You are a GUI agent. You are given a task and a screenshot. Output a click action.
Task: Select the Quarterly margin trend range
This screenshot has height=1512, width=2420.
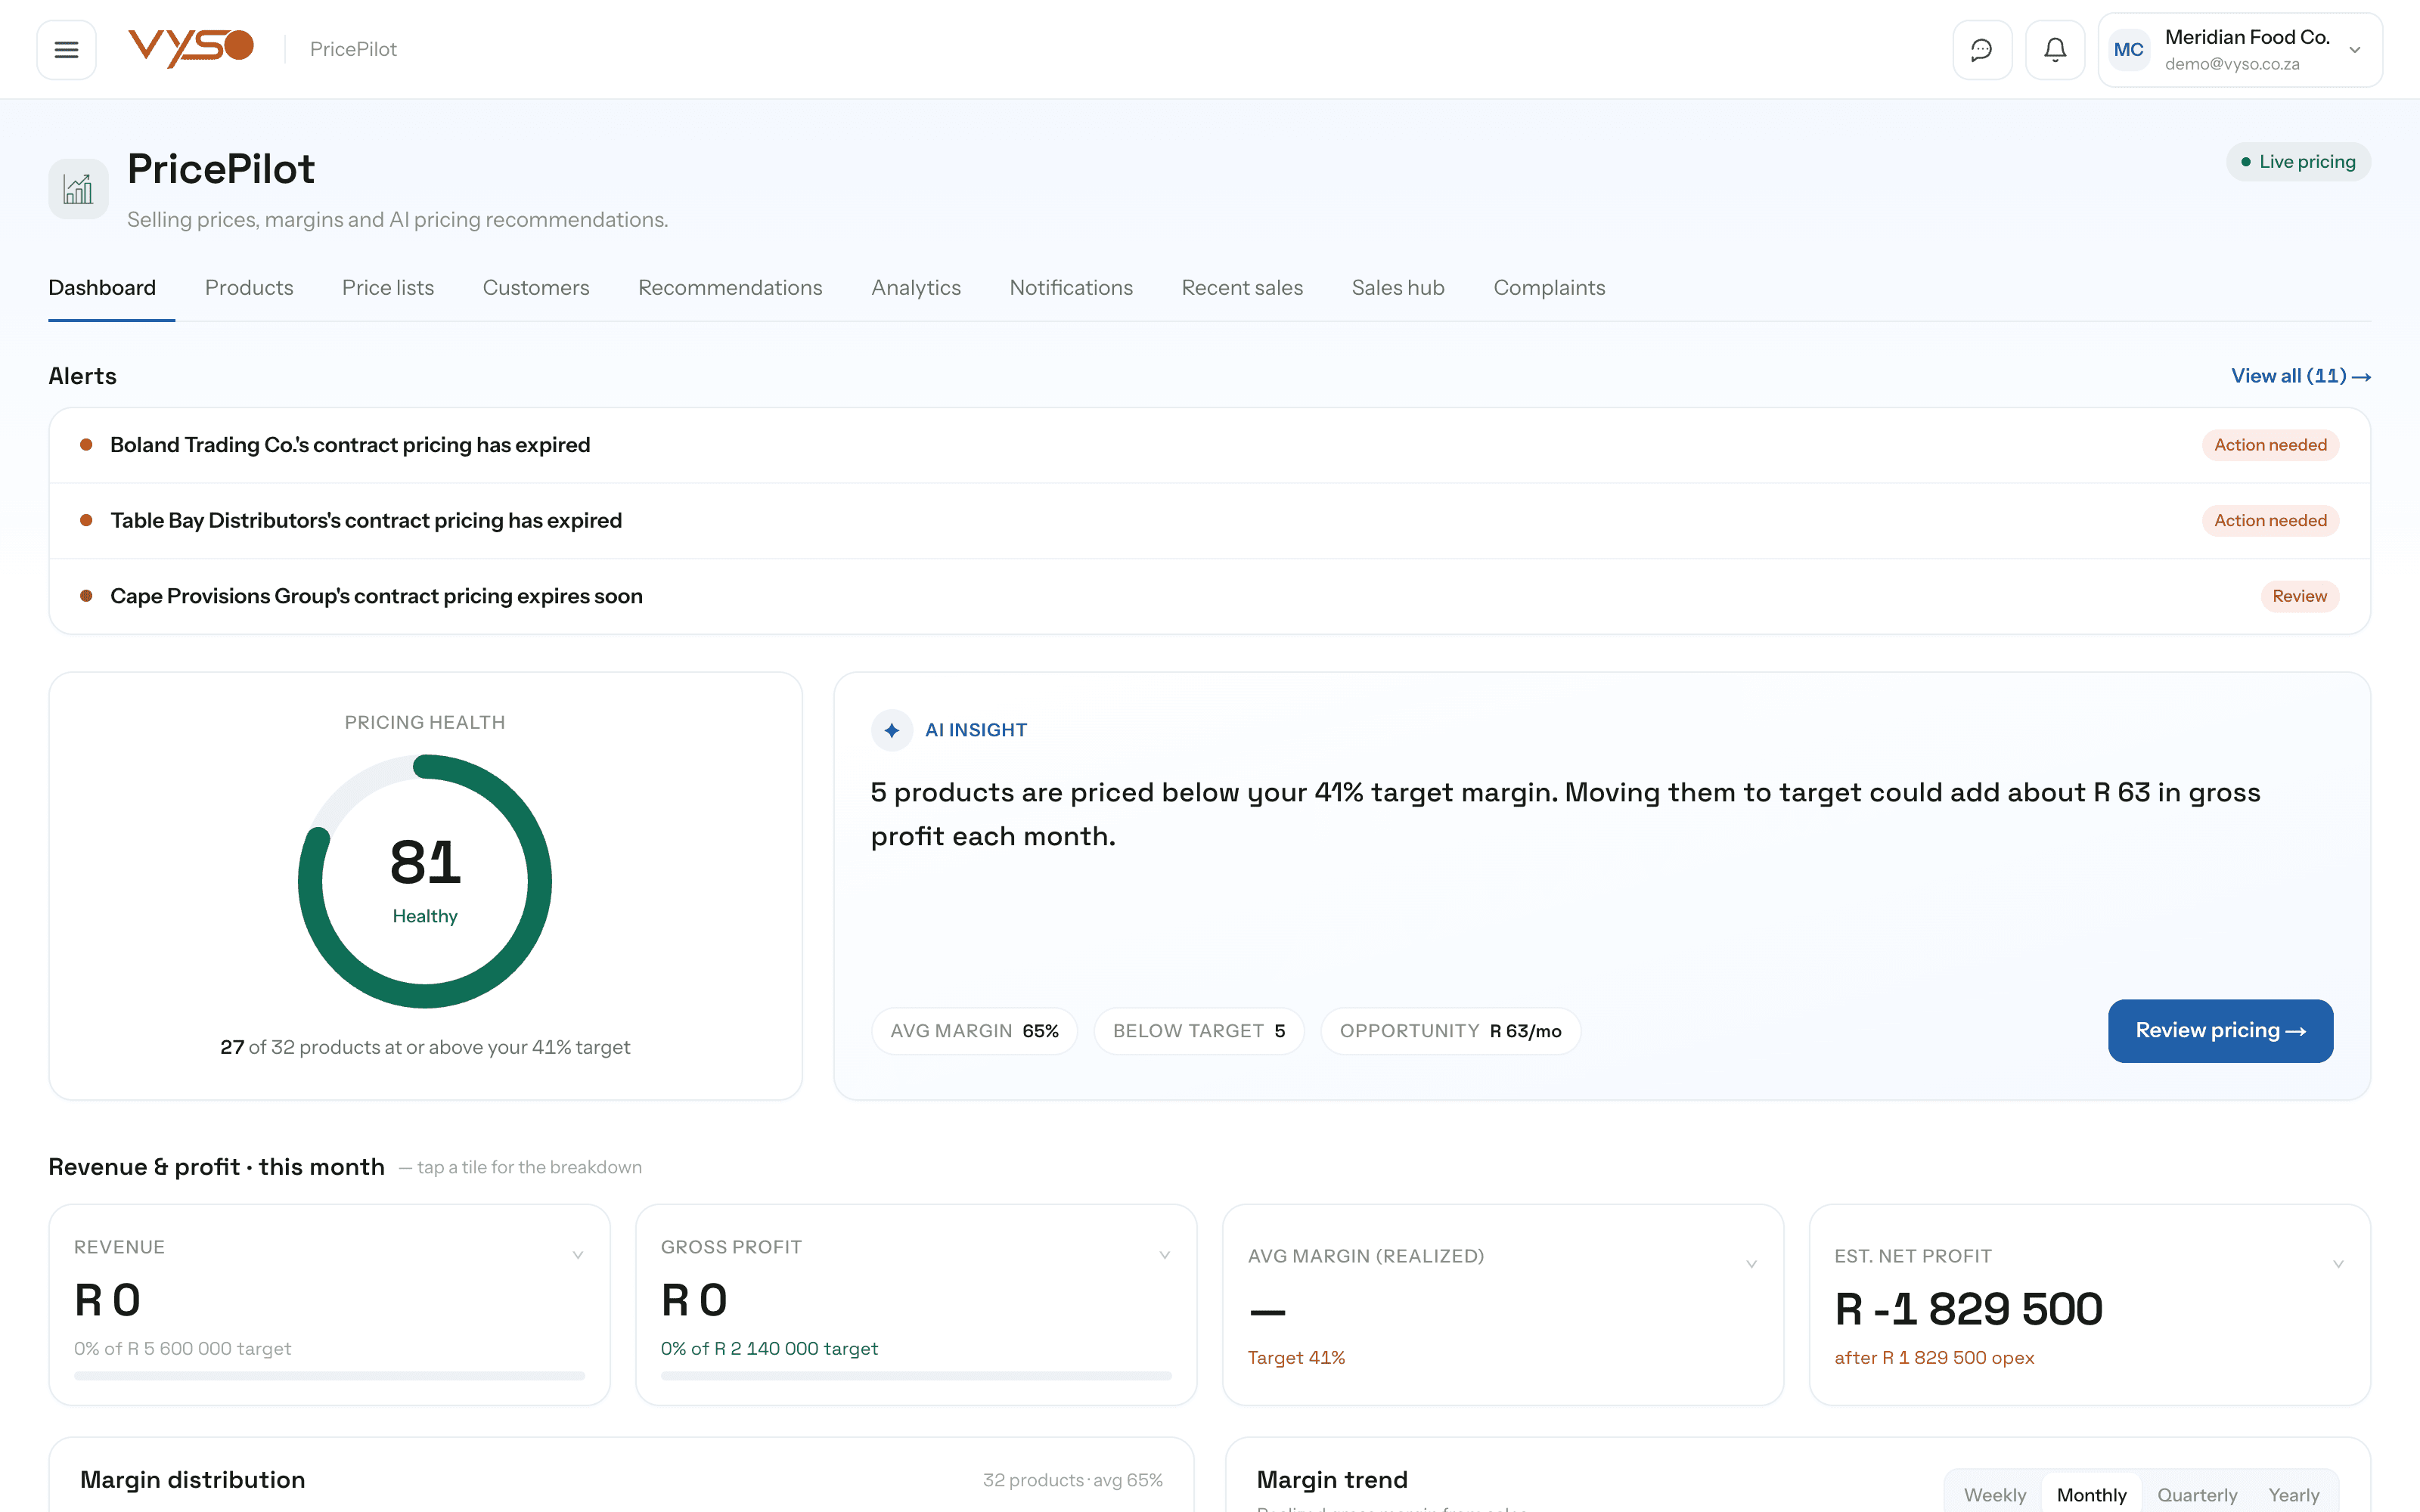(x=2197, y=1494)
